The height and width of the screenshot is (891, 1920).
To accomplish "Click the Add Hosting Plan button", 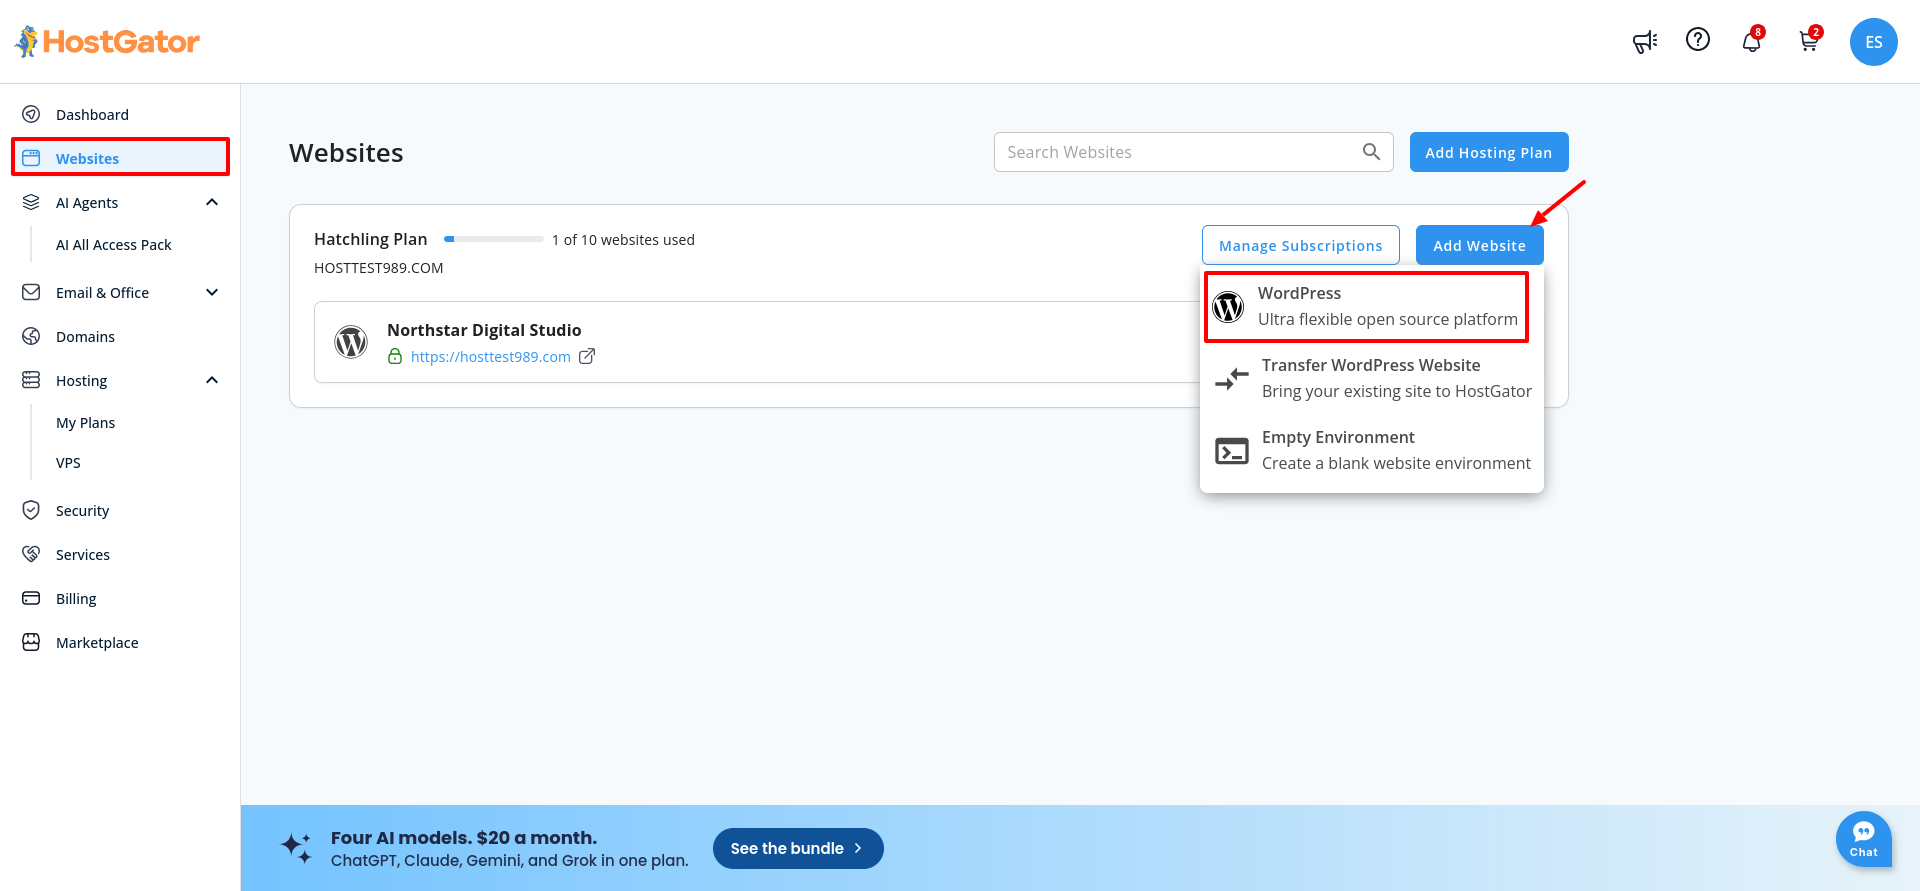I will click(x=1489, y=152).
